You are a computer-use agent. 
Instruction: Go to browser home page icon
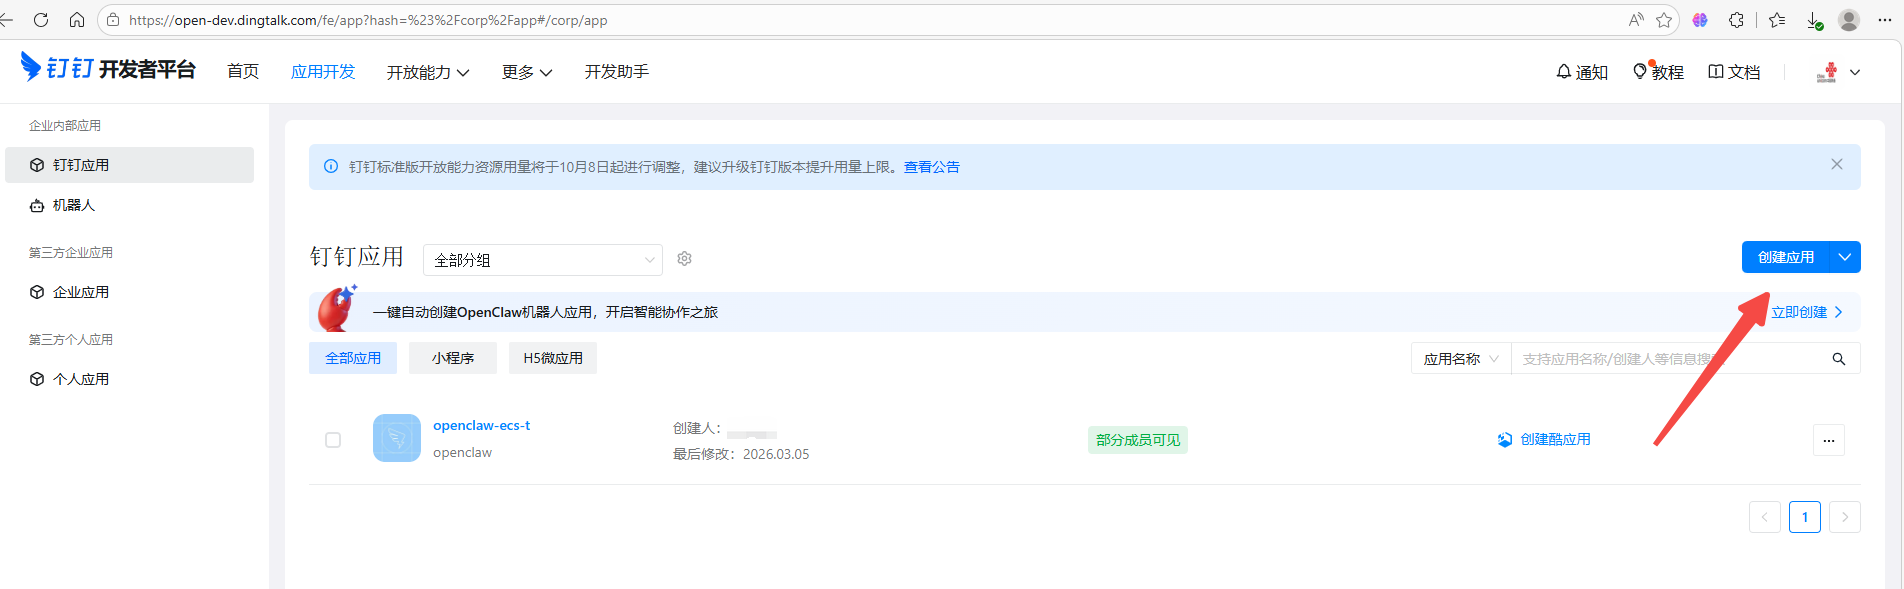77,20
